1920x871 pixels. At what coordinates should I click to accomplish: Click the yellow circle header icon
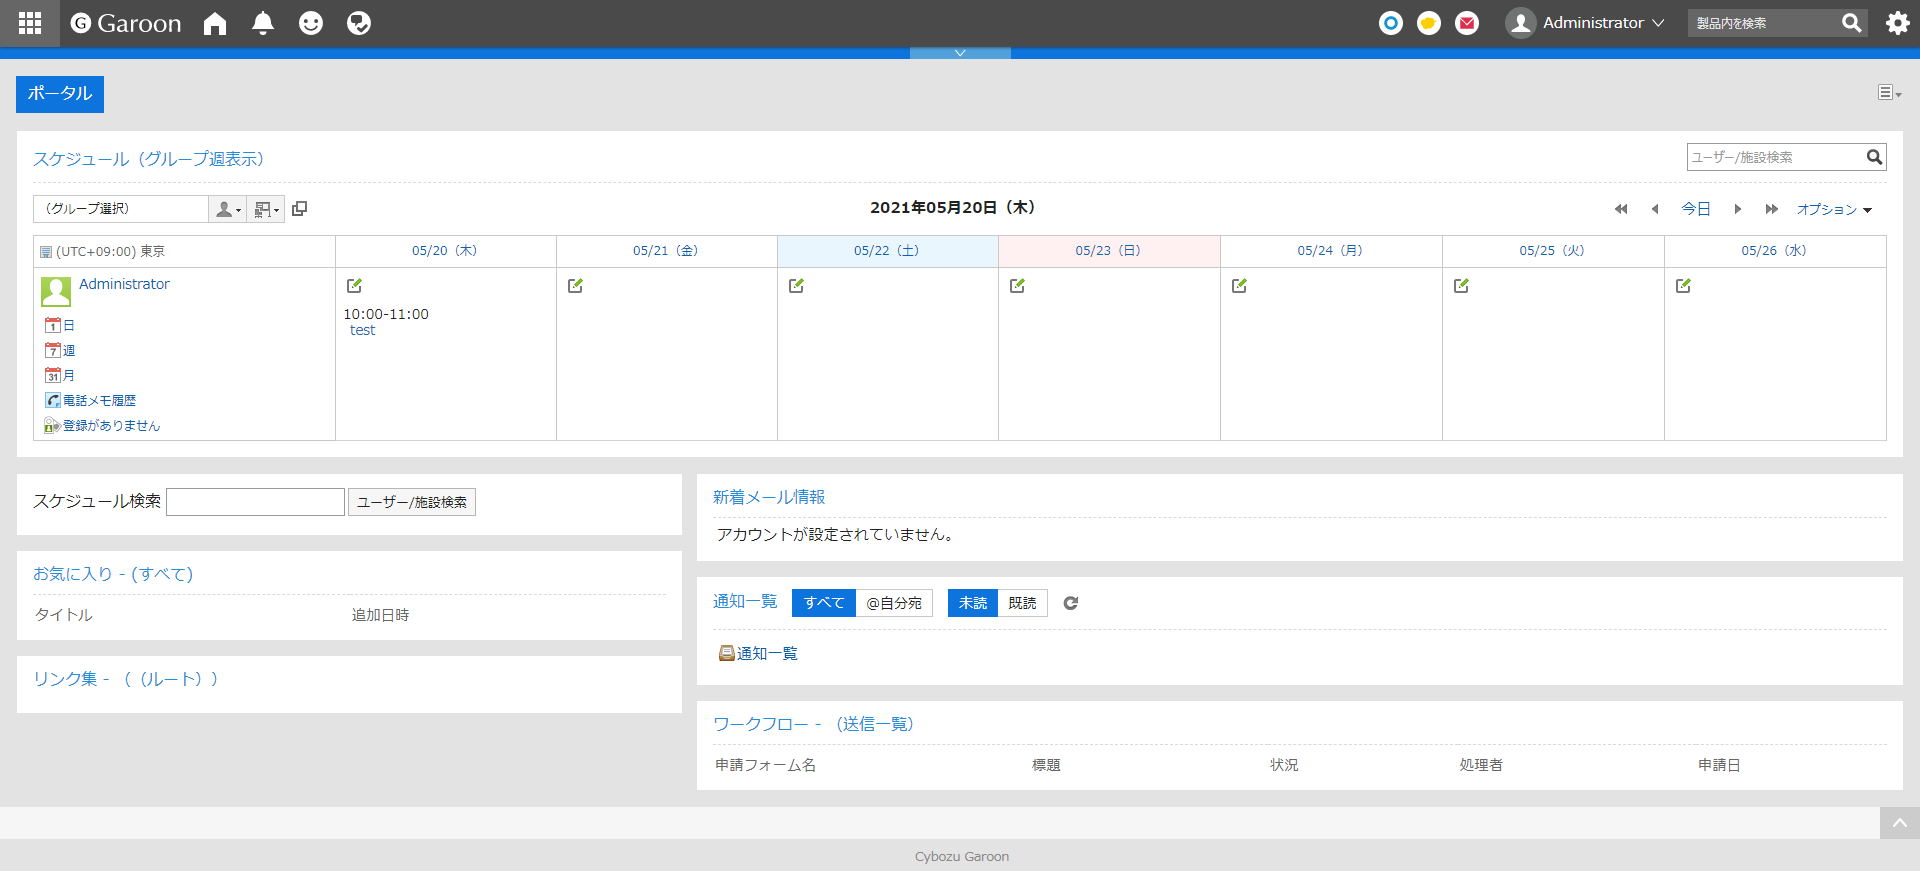click(x=1429, y=23)
